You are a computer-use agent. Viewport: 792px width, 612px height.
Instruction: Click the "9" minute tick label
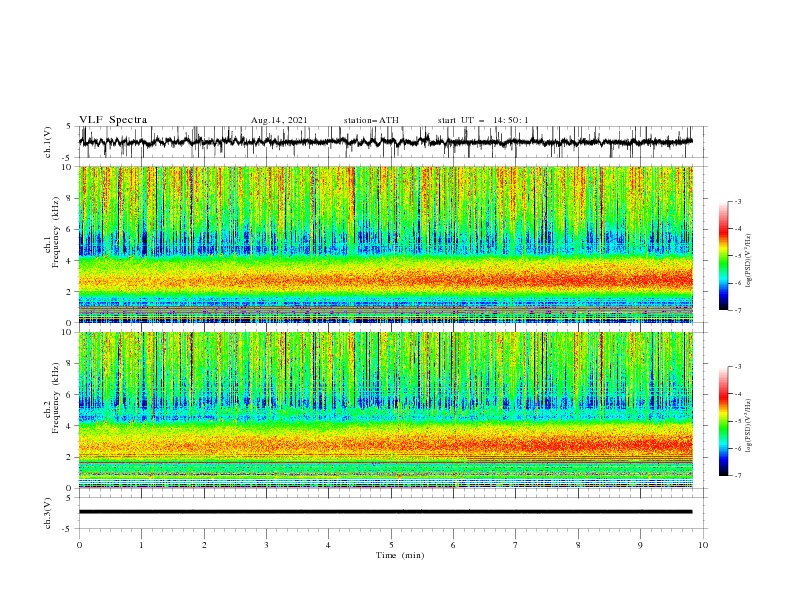click(x=640, y=545)
